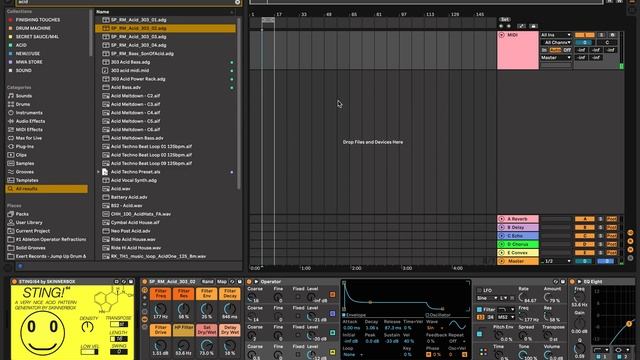This screenshot has width=640, height=360.
Task: Expand Acid Techno Preset.als in browser
Action: 98,172
